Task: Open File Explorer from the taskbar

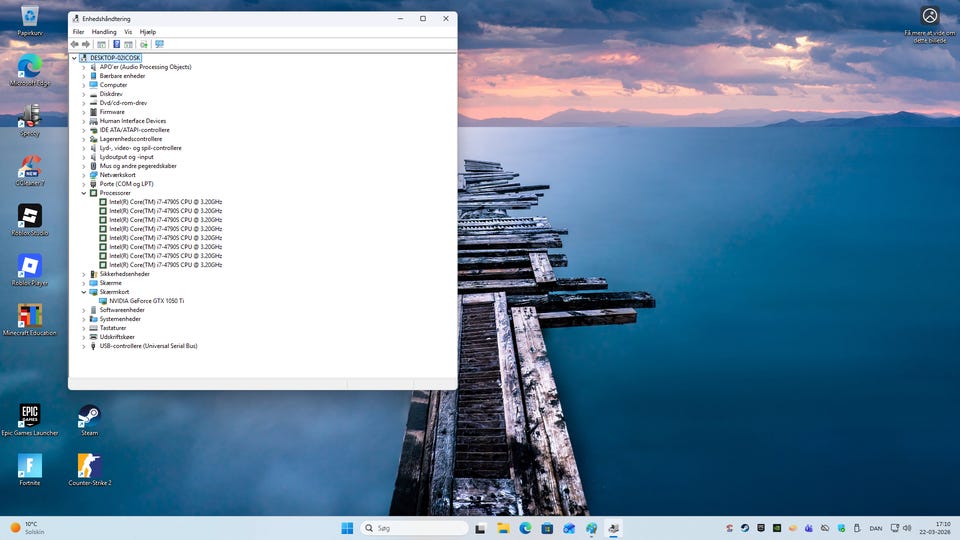Action: (503, 528)
